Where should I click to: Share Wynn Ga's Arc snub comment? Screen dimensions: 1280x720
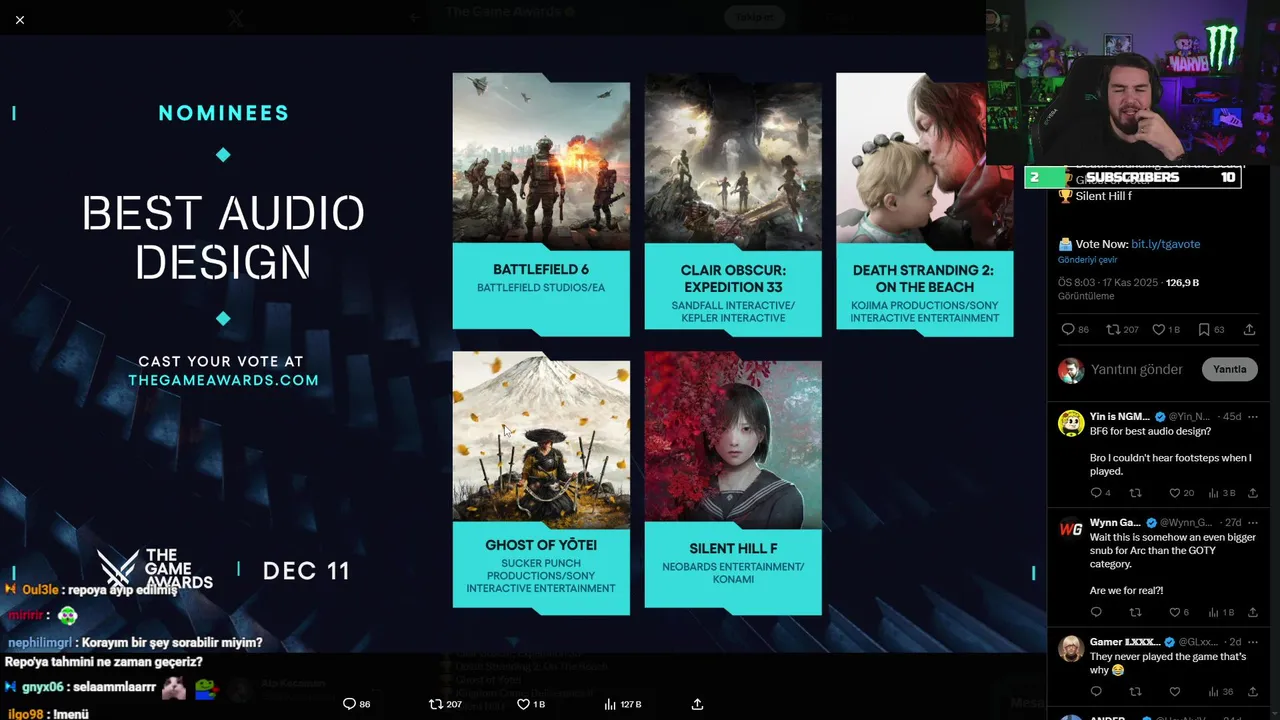tap(1255, 612)
